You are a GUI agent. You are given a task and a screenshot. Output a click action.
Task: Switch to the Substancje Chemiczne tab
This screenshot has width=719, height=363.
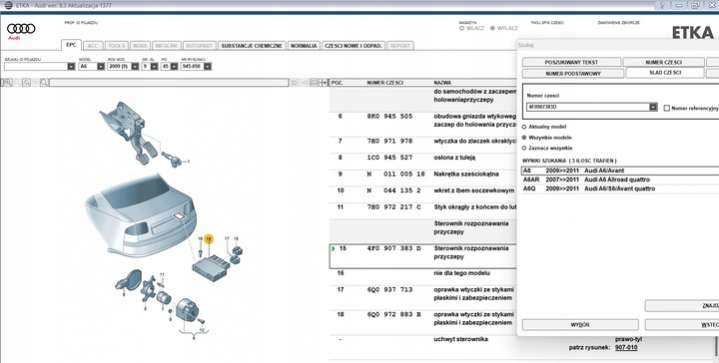click(x=251, y=46)
